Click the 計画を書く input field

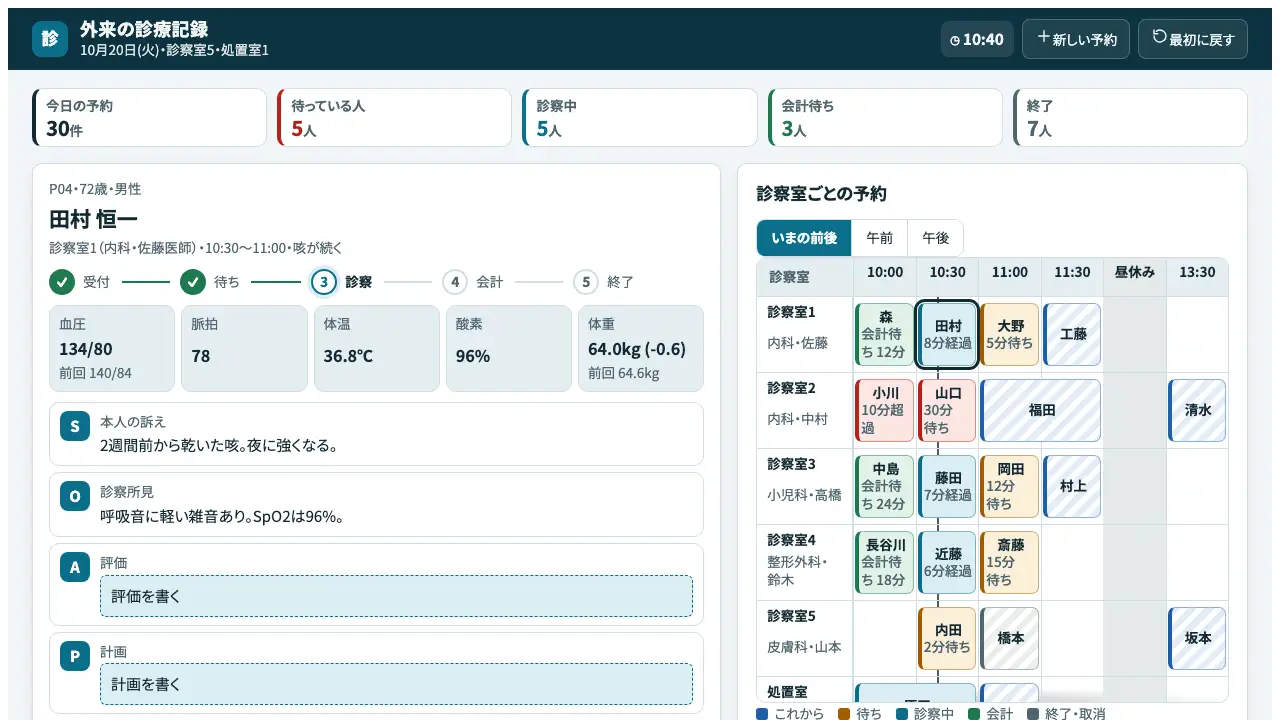click(396, 685)
